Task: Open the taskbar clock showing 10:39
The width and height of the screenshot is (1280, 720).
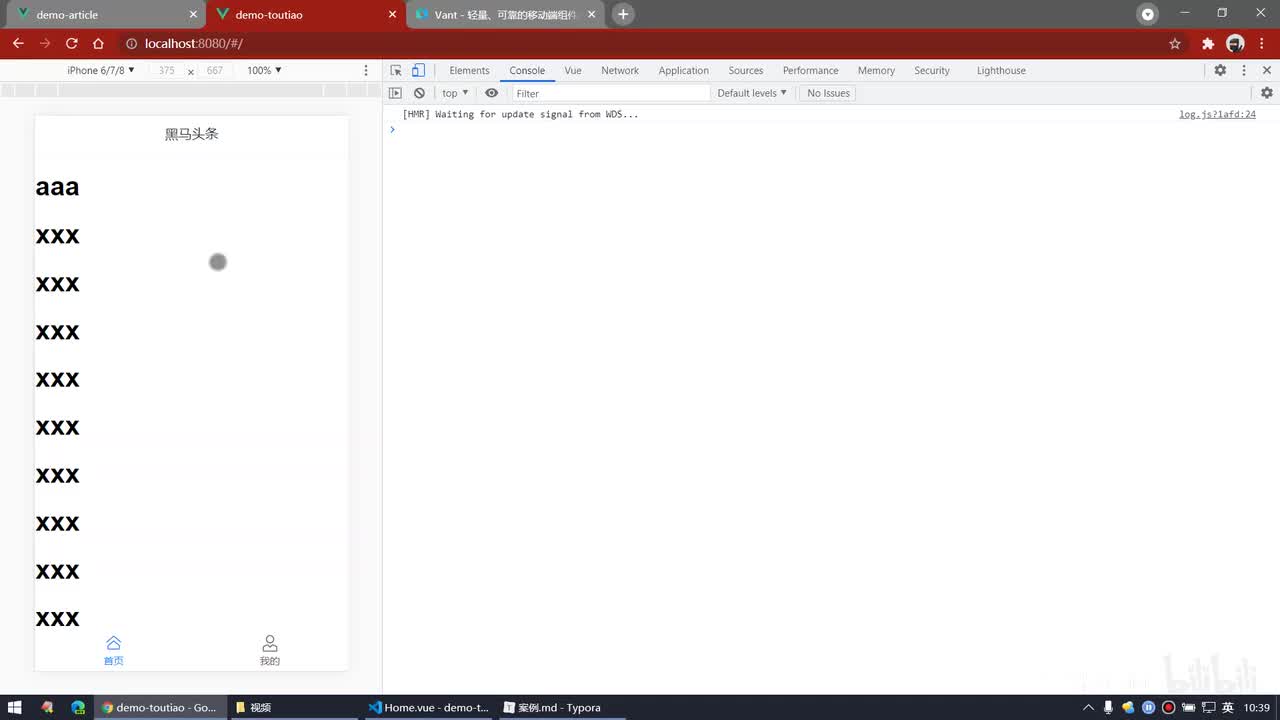Action: coord(1257,707)
